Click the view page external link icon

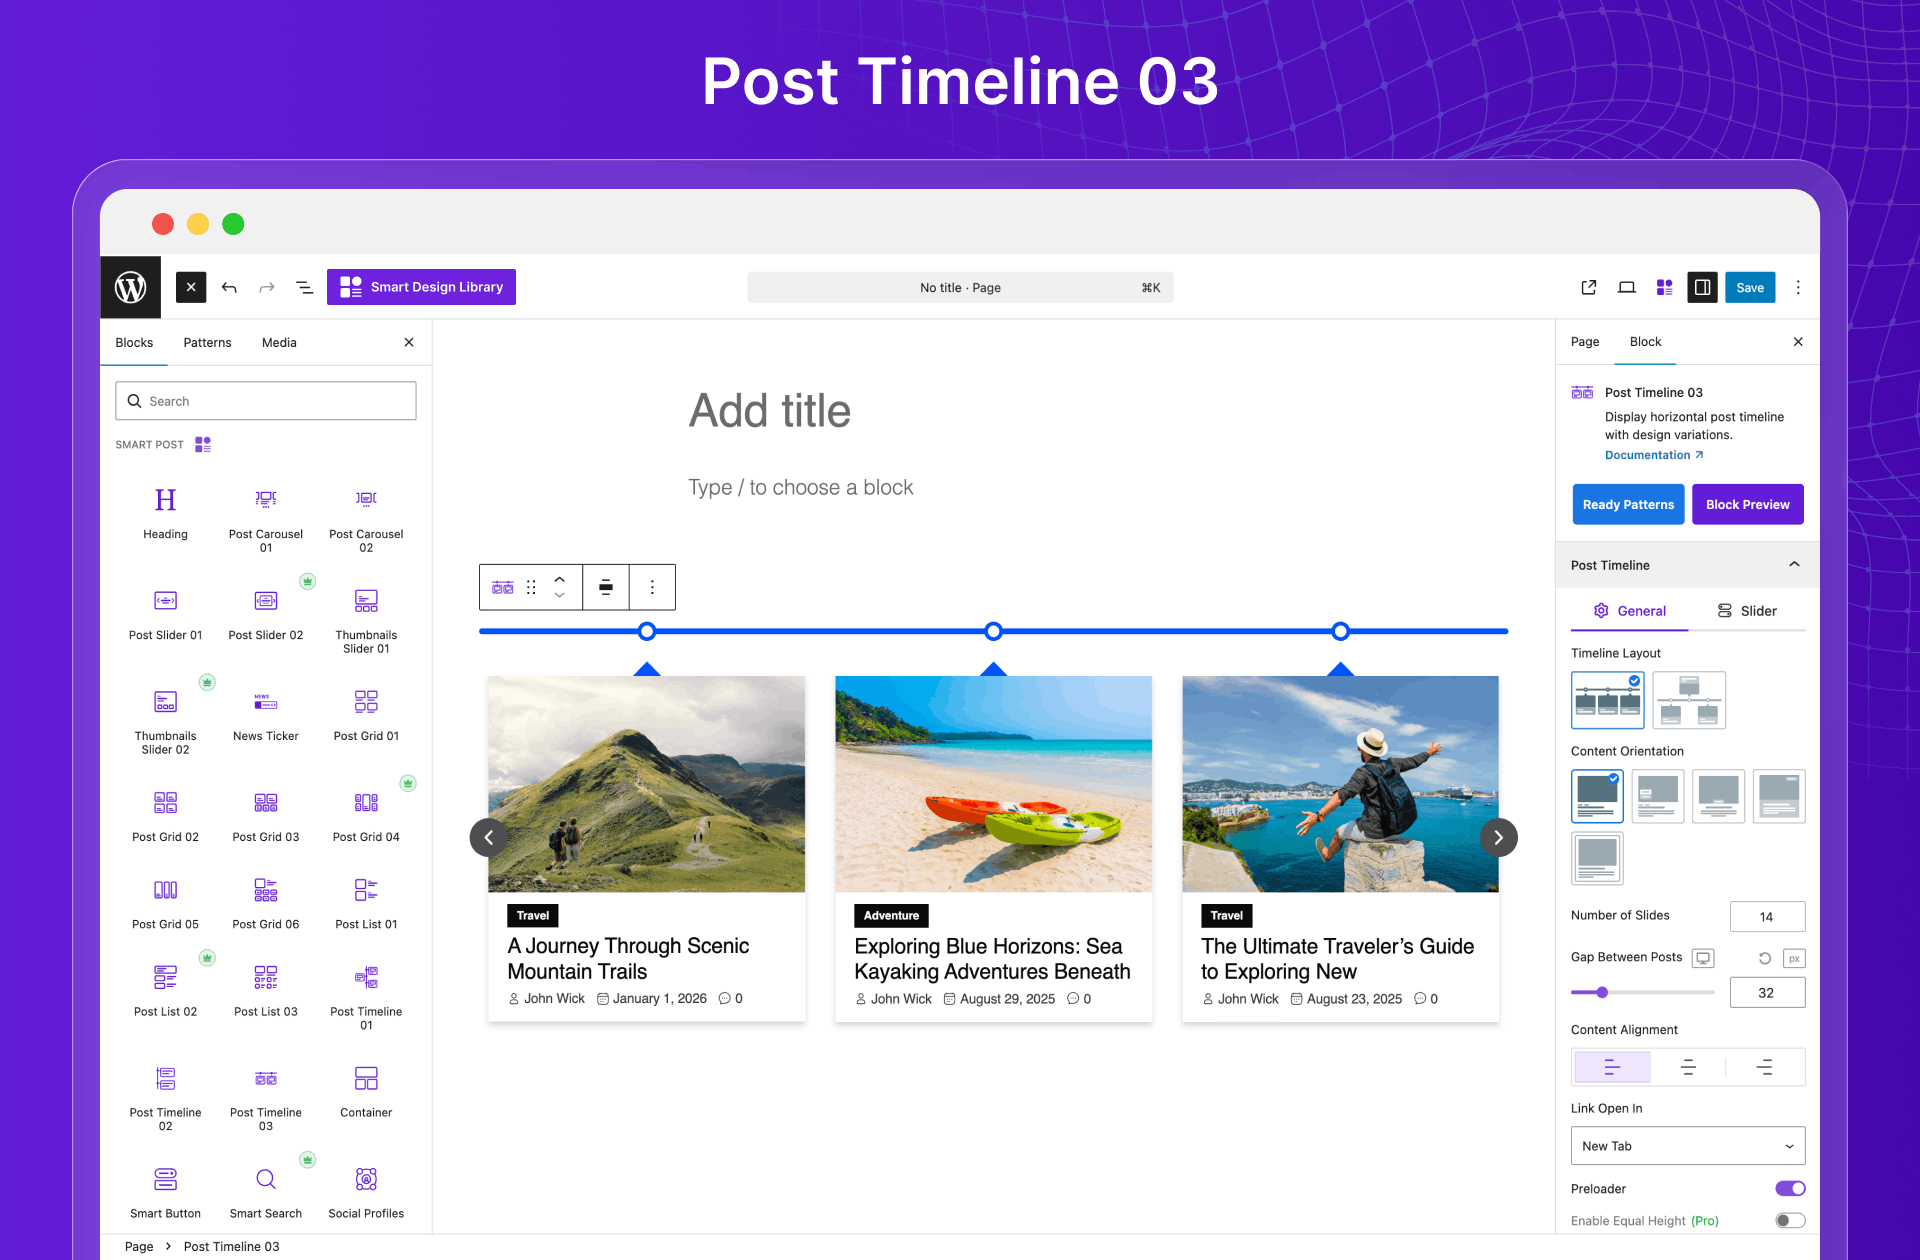click(1588, 288)
